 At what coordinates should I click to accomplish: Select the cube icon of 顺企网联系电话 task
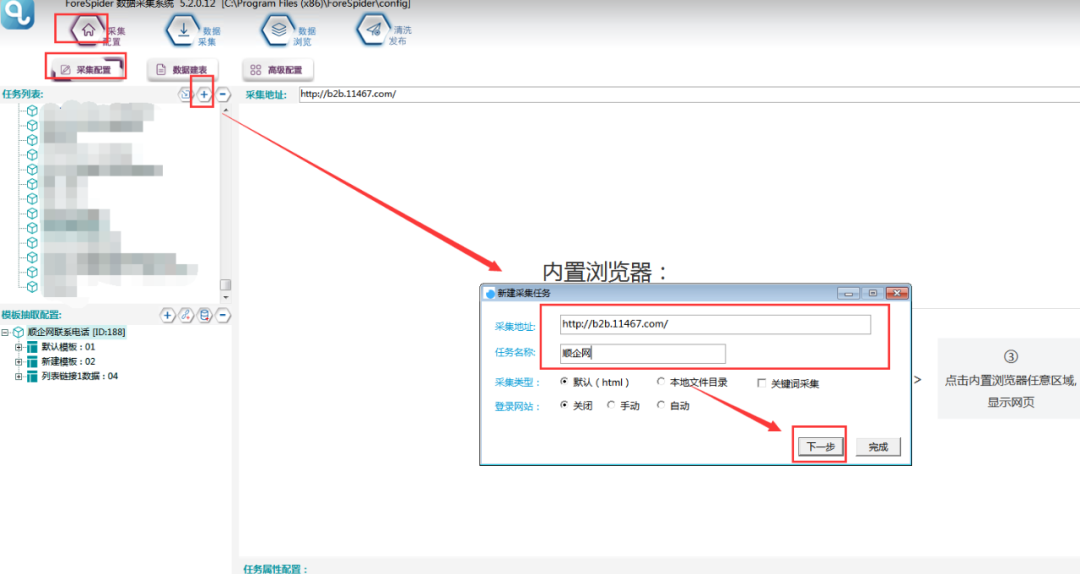[19, 332]
